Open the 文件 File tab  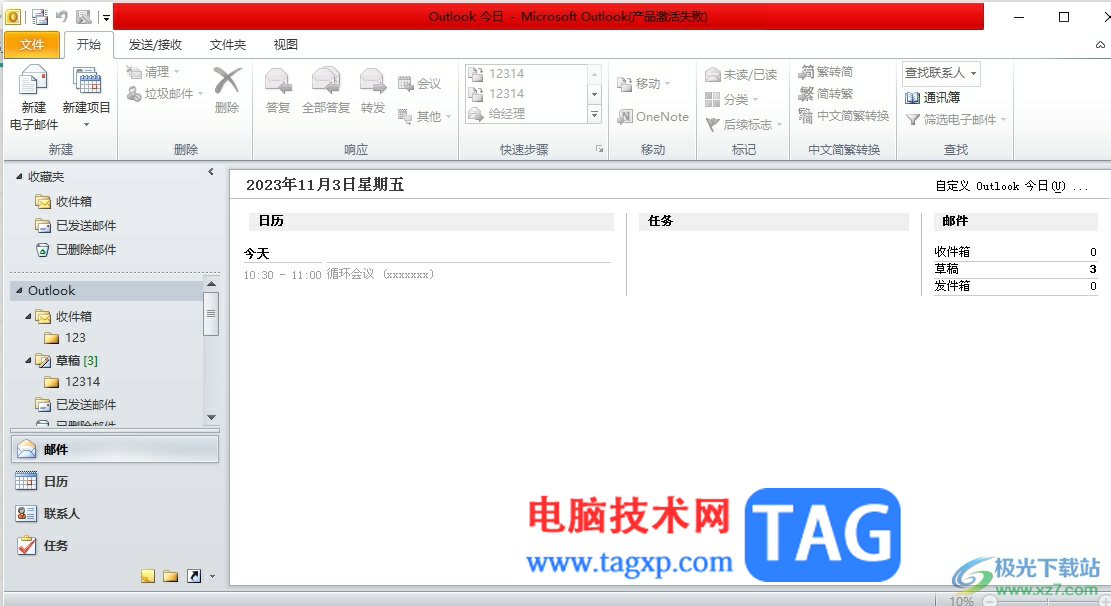[x=31, y=45]
